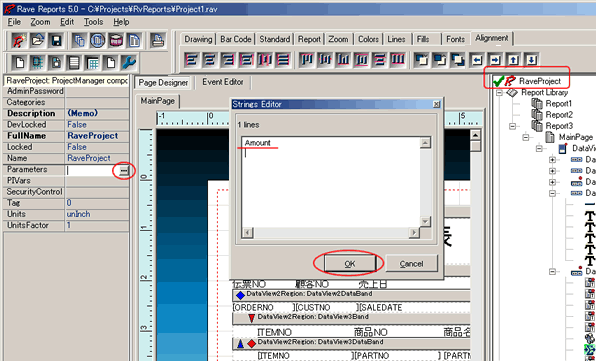Click the New project Rave icon
The image size is (596, 361).
(19, 40)
